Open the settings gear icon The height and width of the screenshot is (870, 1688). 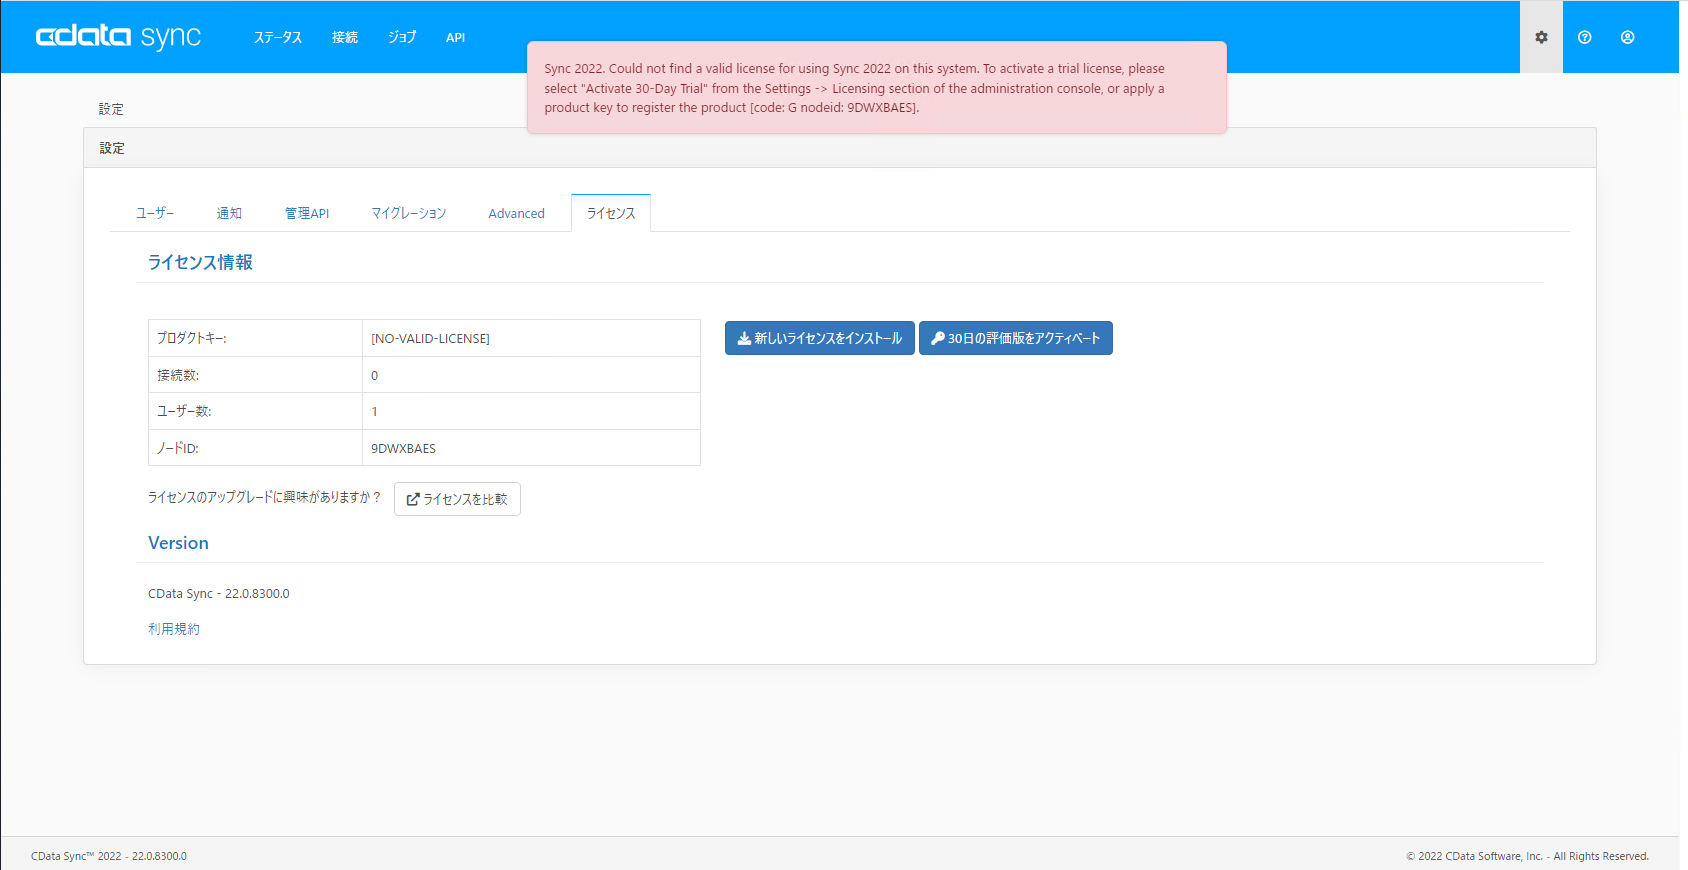(1541, 37)
